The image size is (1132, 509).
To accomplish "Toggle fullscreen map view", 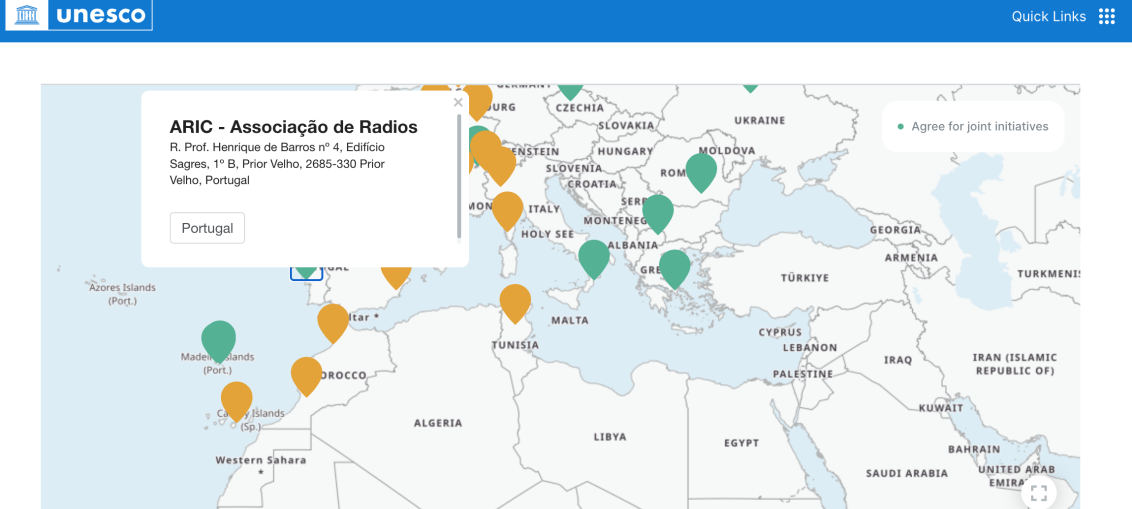I will coord(1038,492).
